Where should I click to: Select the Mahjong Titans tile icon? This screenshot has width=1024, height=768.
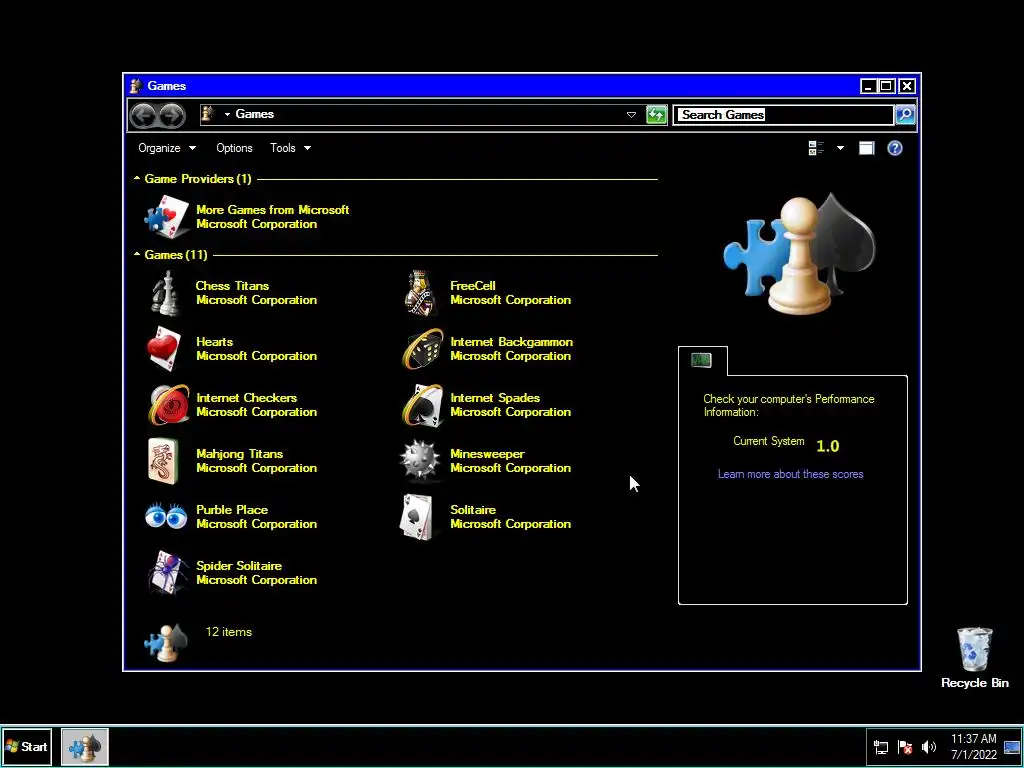(163, 461)
